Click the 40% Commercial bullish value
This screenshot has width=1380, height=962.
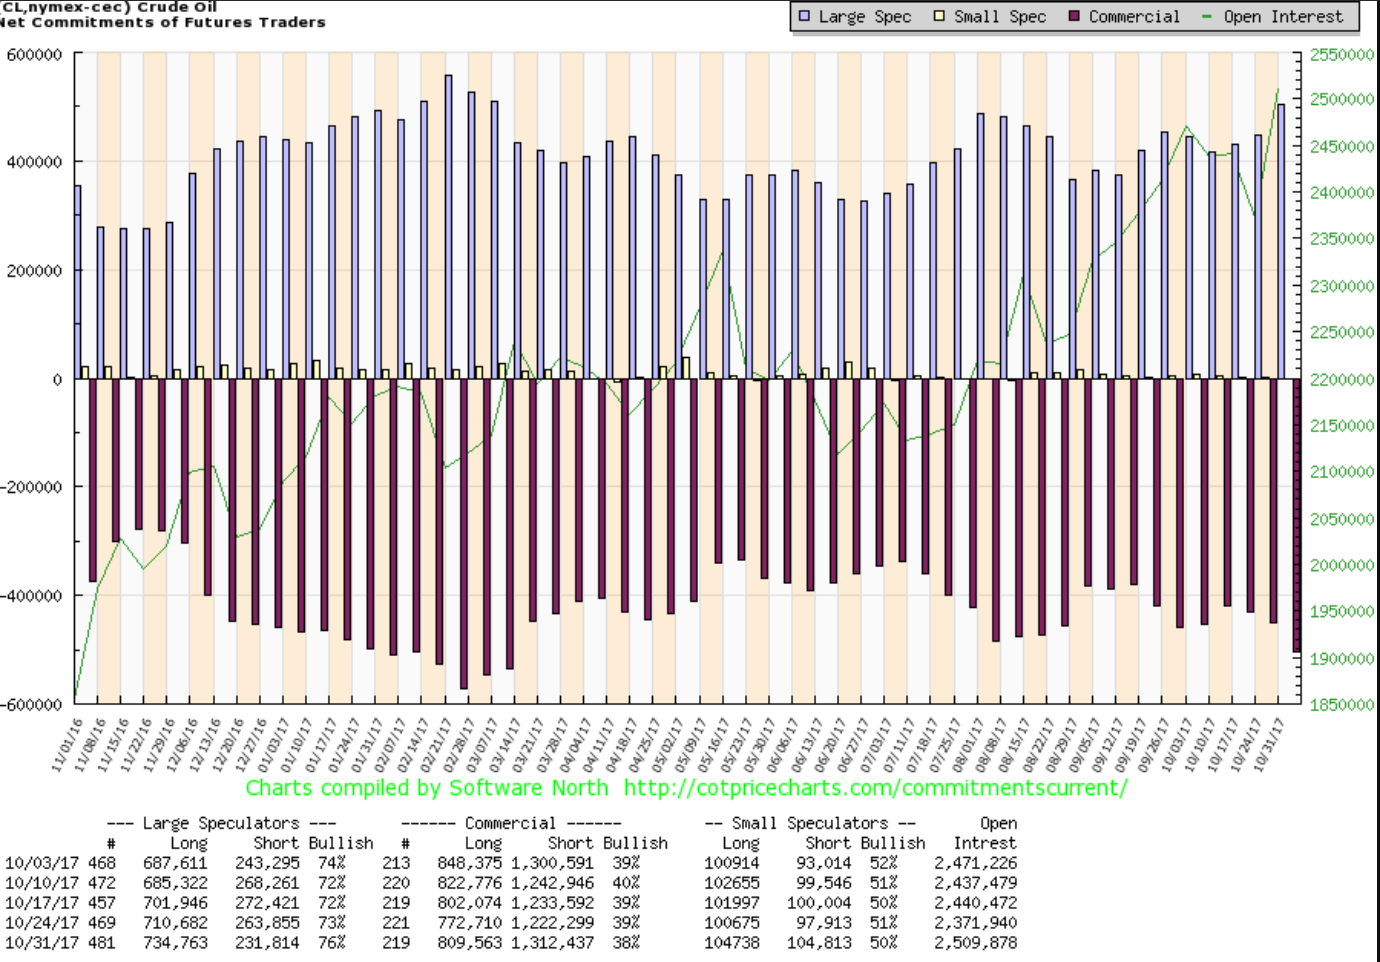point(626,883)
